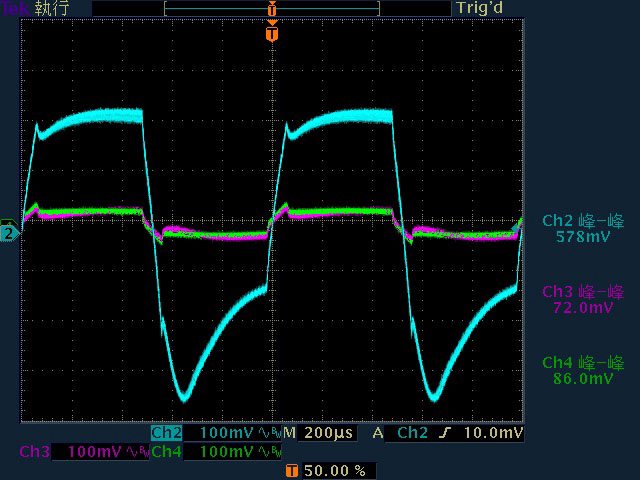Select the highlighted Ch2 channel label
The height and width of the screenshot is (480, 640).
pyautogui.click(x=167, y=433)
